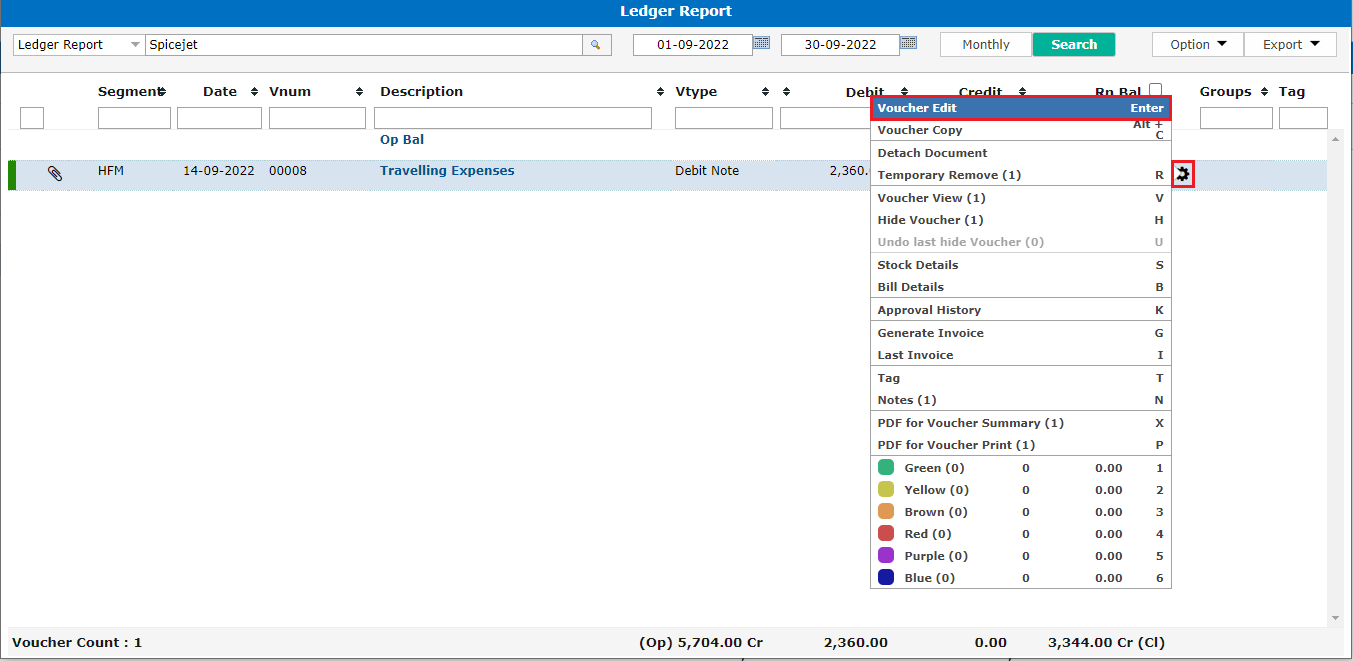Screen dimensions: 1353x661
Task: Open the Option dropdown menu
Action: point(1197,45)
